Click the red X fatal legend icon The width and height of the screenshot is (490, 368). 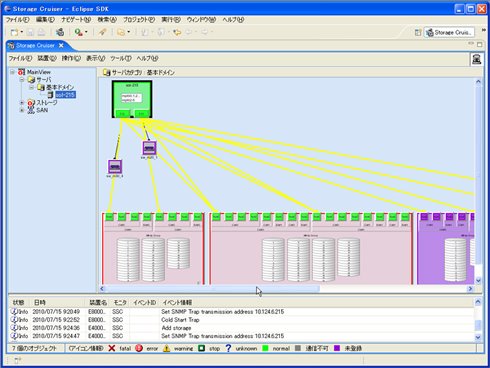(112, 348)
